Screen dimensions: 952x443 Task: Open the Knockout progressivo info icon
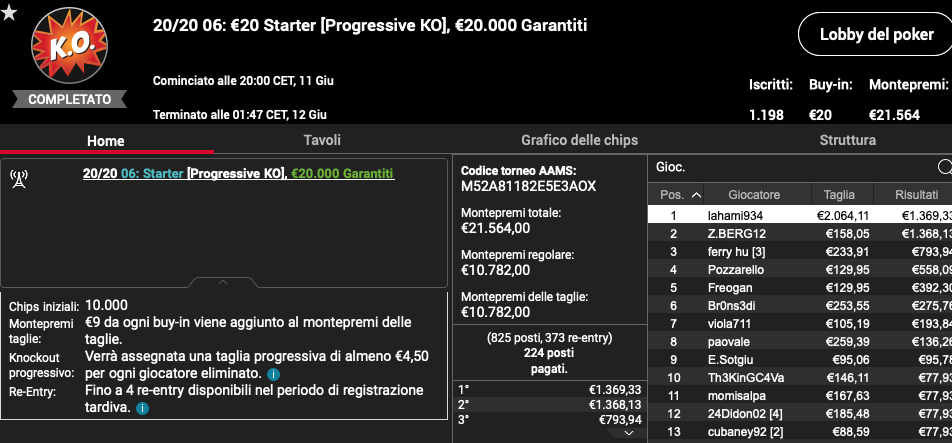pyautogui.click(x=273, y=373)
